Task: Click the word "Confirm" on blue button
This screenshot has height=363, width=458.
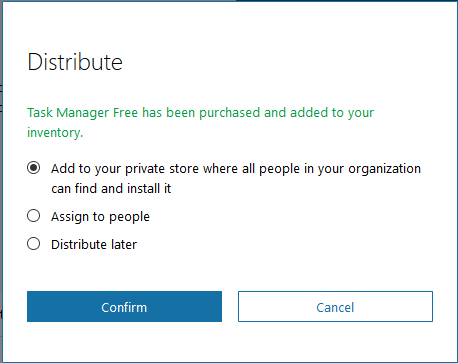Action: coord(124,307)
